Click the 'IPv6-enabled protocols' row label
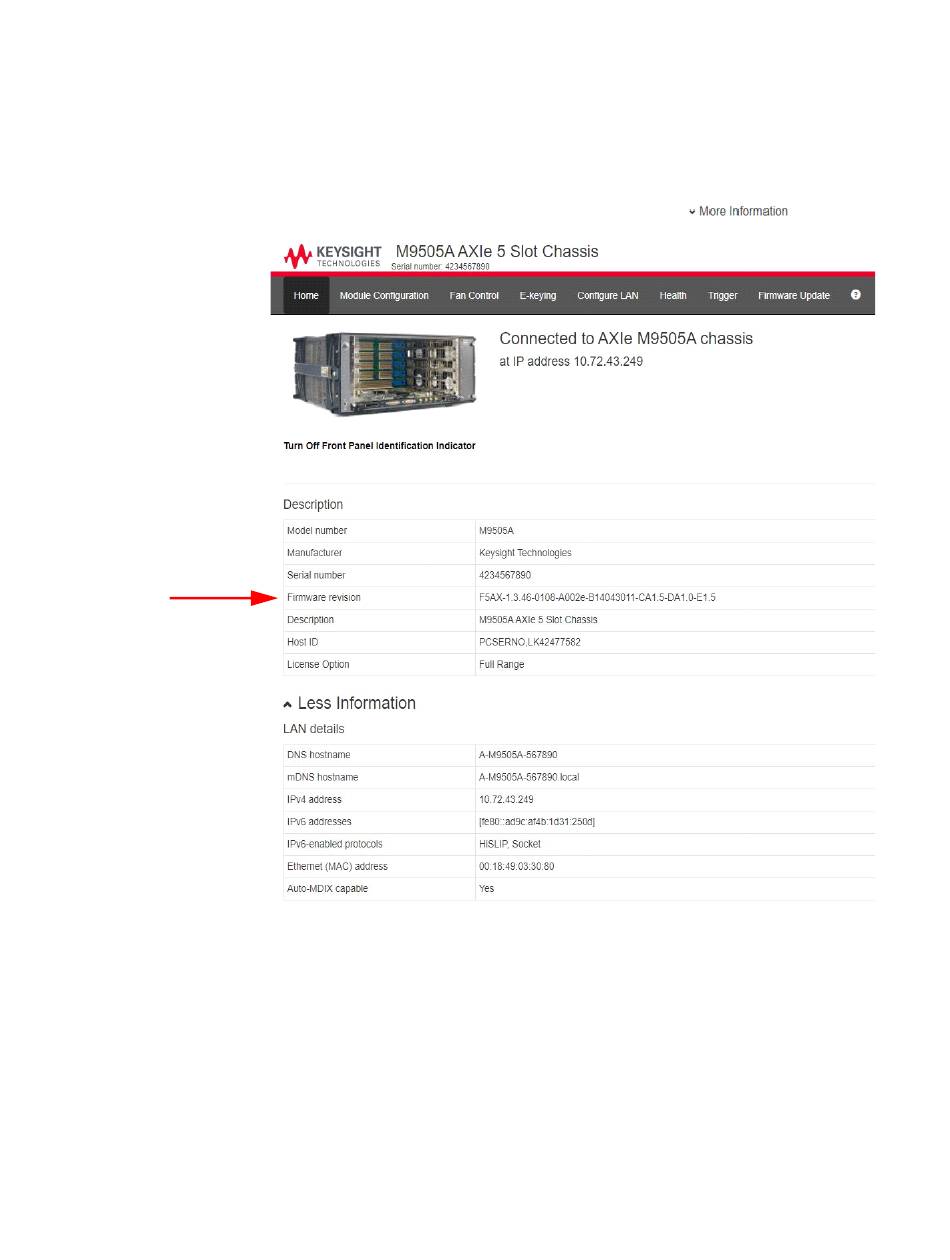This screenshot has height=1260, width=950. [335, 844]
